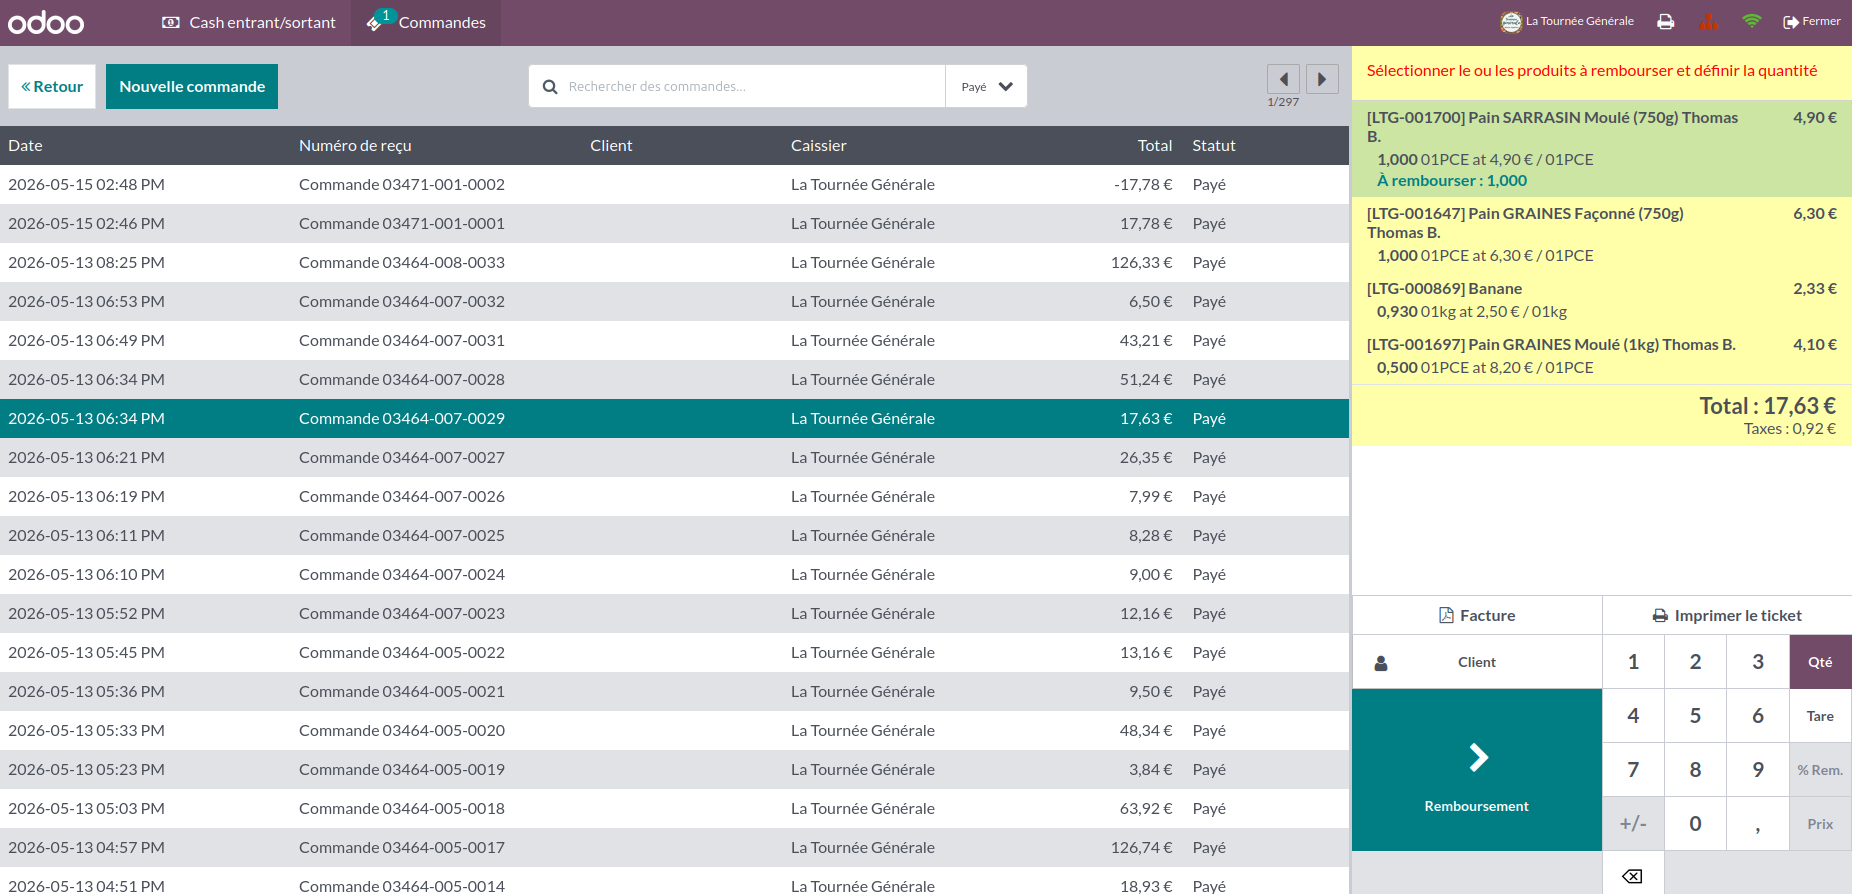Screen dimensions: 1852x894
Task: Click the Facture button
Action: pos(1477,616)
